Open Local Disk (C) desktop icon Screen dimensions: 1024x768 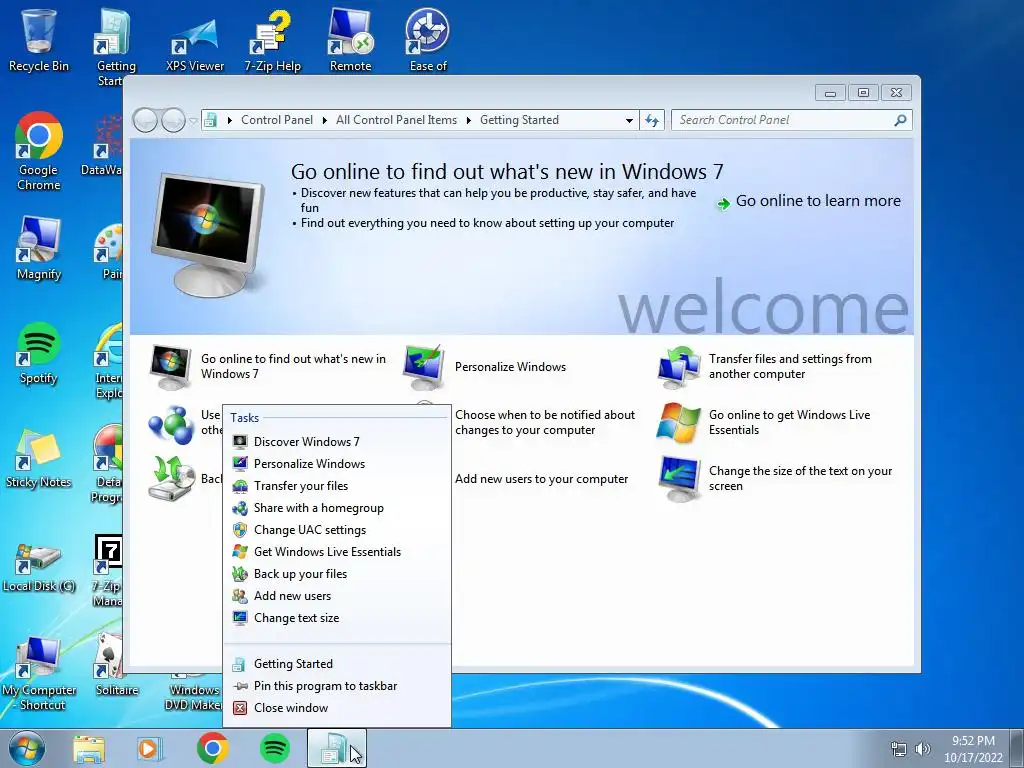pos(39,567)
